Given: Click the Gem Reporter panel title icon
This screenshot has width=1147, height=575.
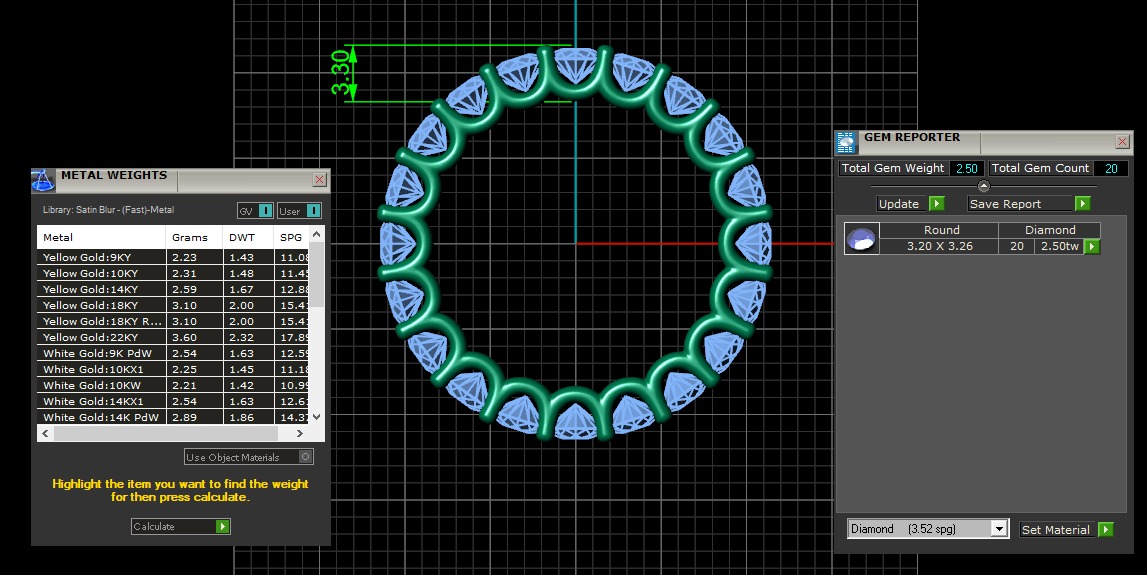Looking at the screenshot, I should pos(846,143).
